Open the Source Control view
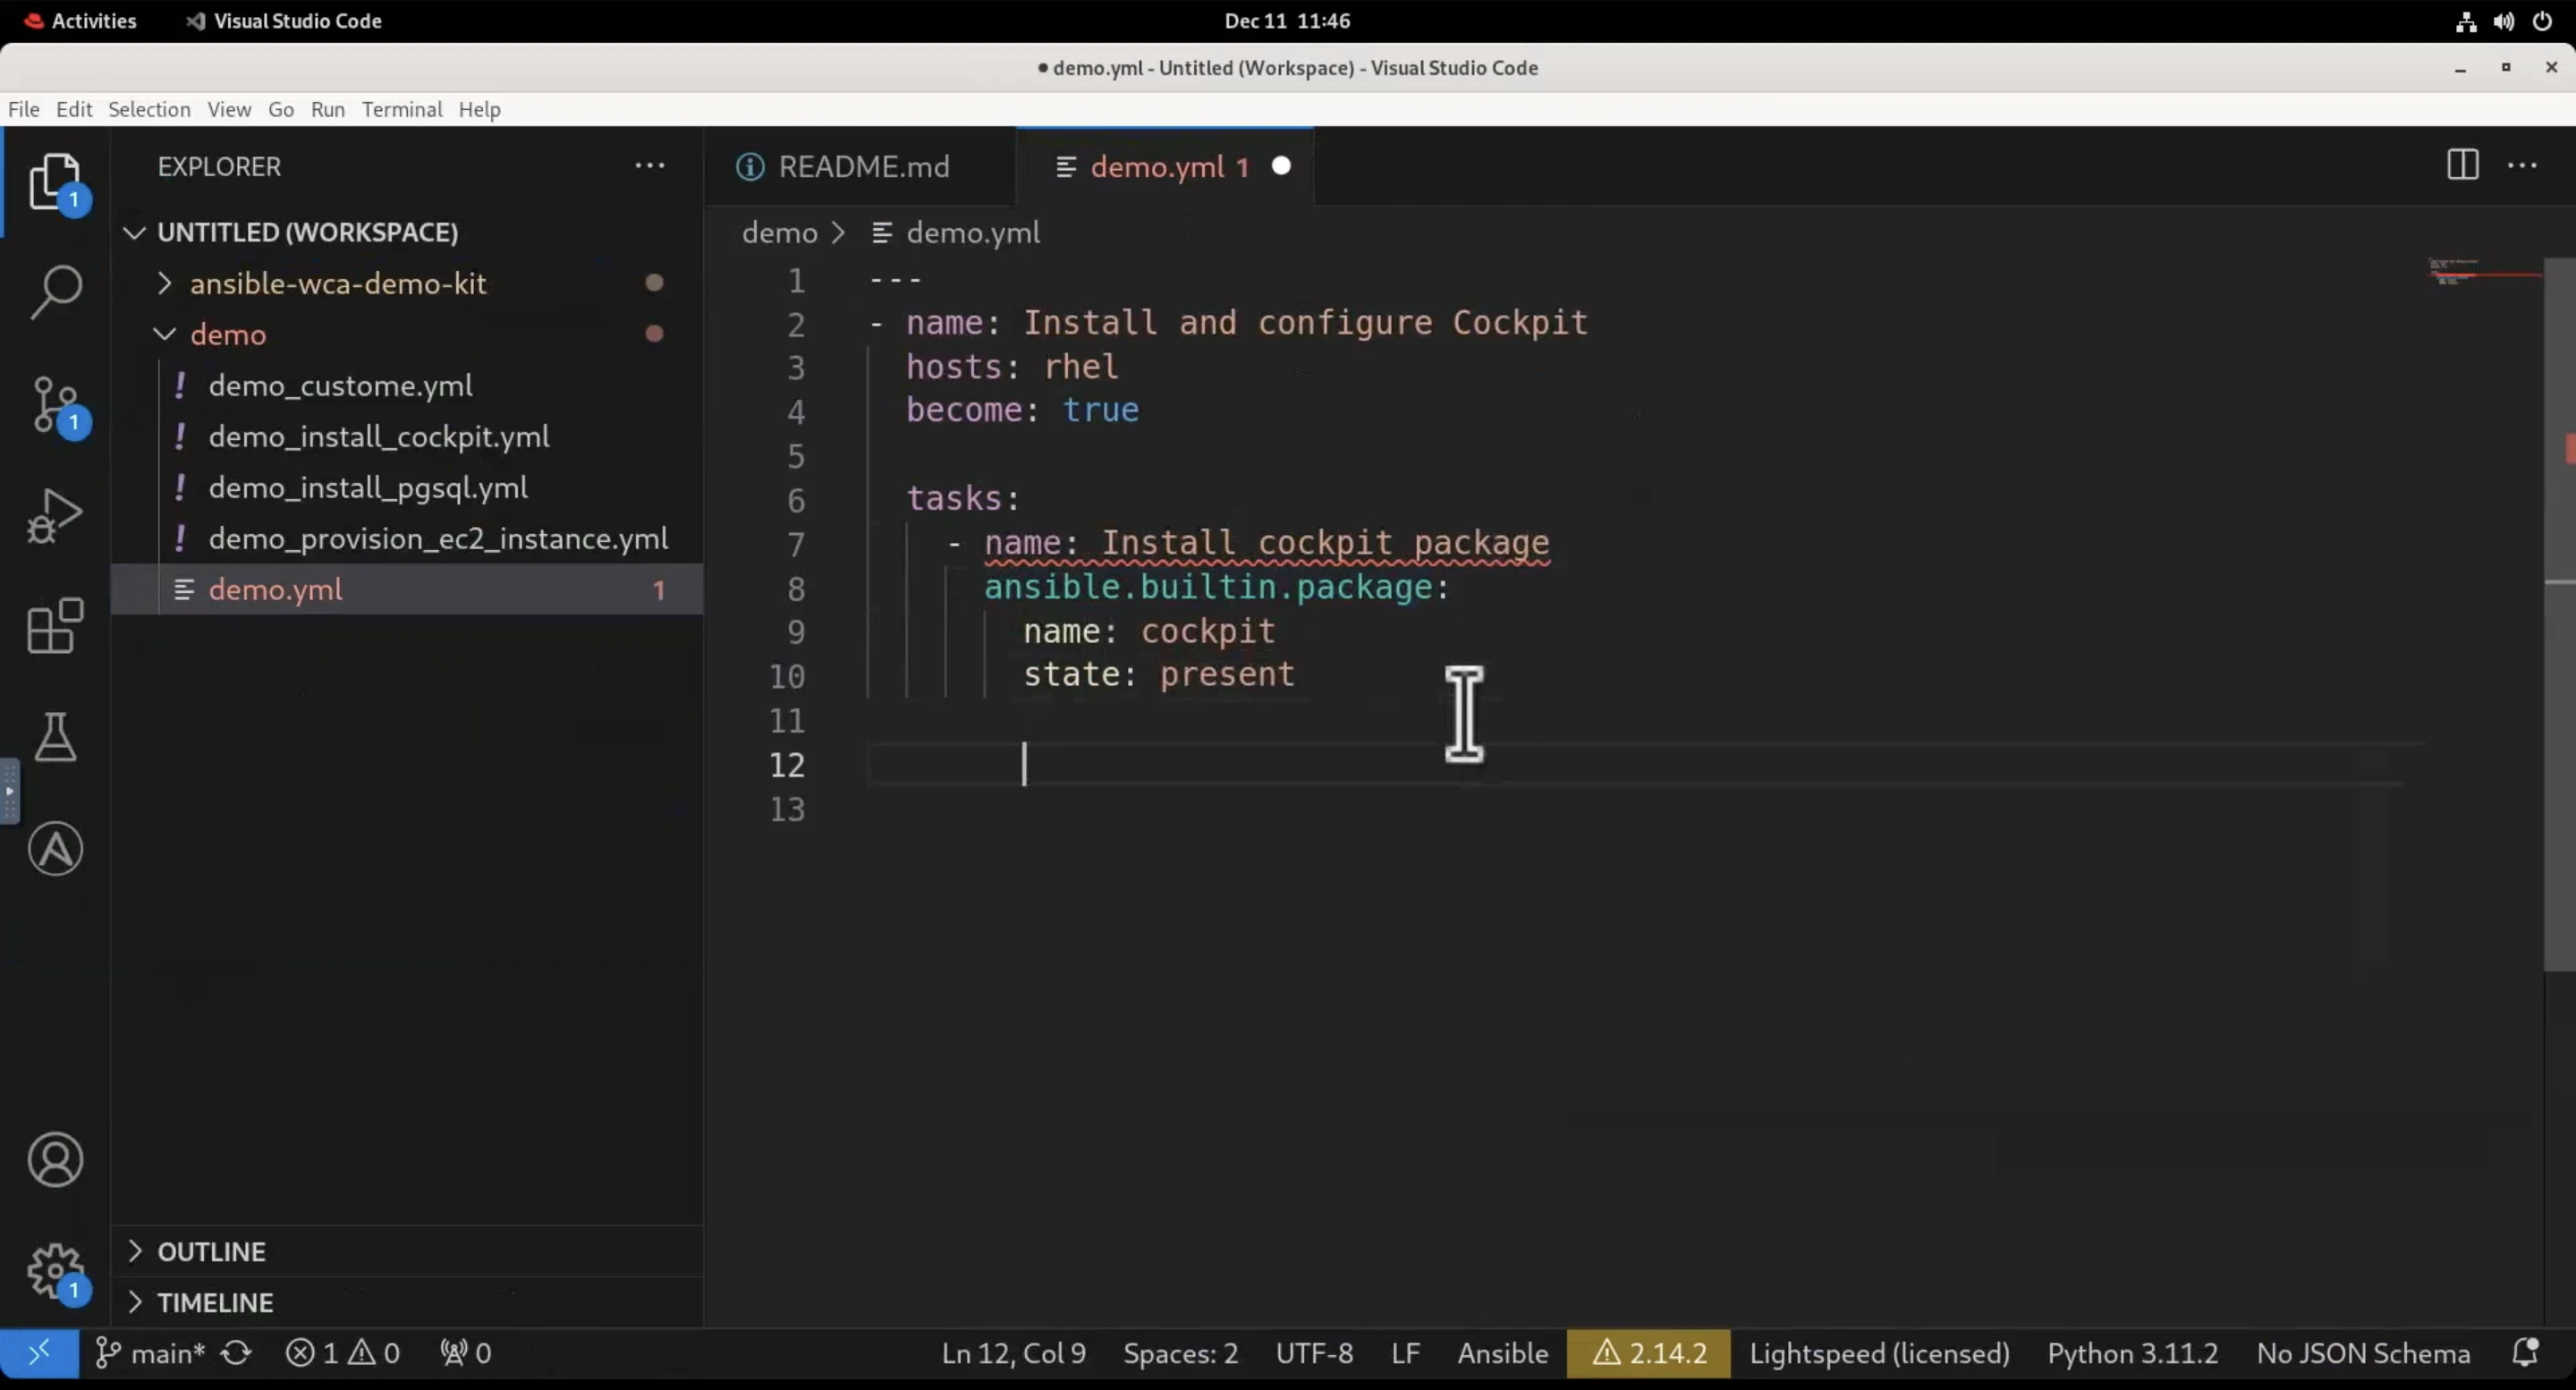 pos(55,404)
